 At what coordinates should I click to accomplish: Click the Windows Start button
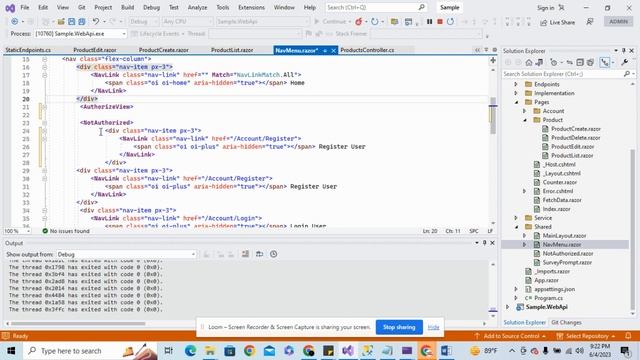tap(11, 351)
